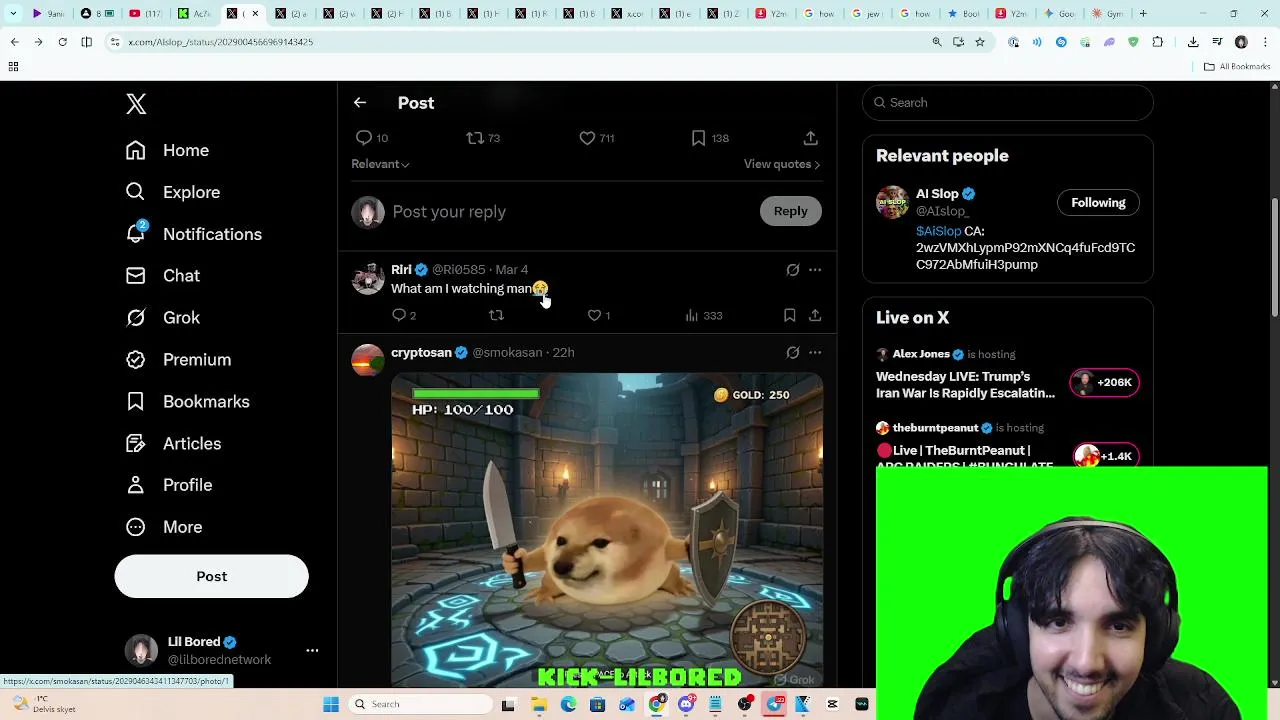The height and width of the screenshot is (720, 1280).
Task: Repost Riri's reply
Action: pyautogui.click(x=496, y=316)
